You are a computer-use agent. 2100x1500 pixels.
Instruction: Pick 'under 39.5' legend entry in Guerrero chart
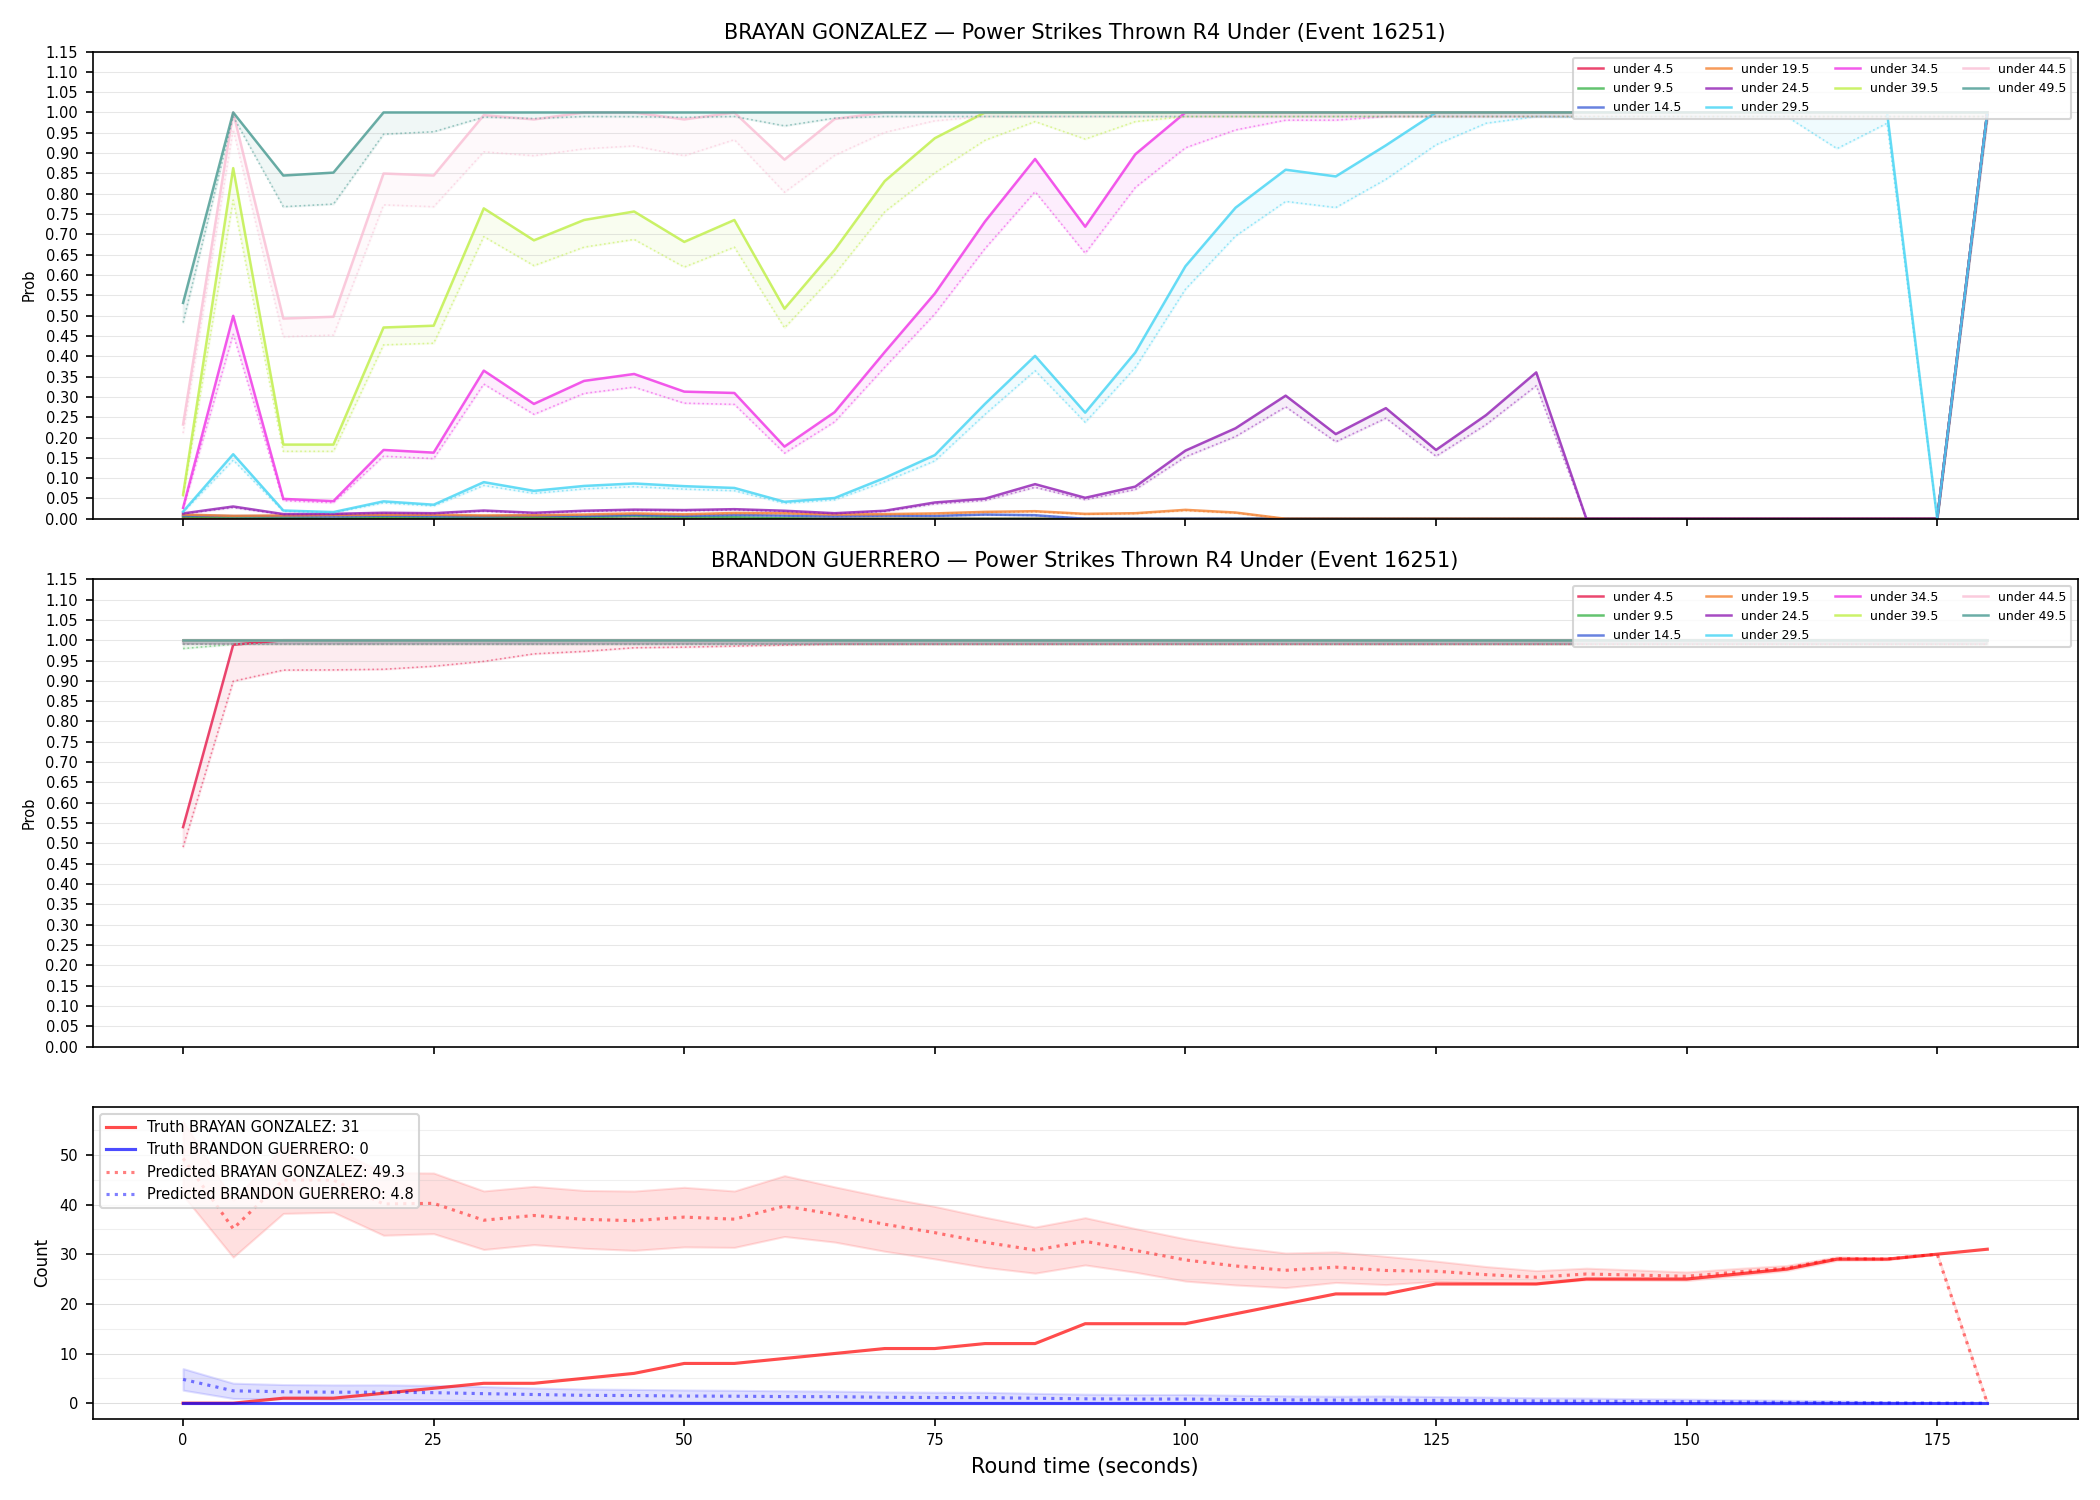(1886, 616)
